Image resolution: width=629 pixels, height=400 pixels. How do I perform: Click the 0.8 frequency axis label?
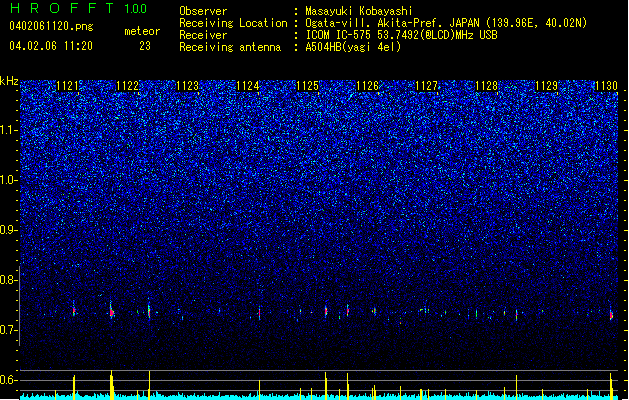tap(9, 280)
